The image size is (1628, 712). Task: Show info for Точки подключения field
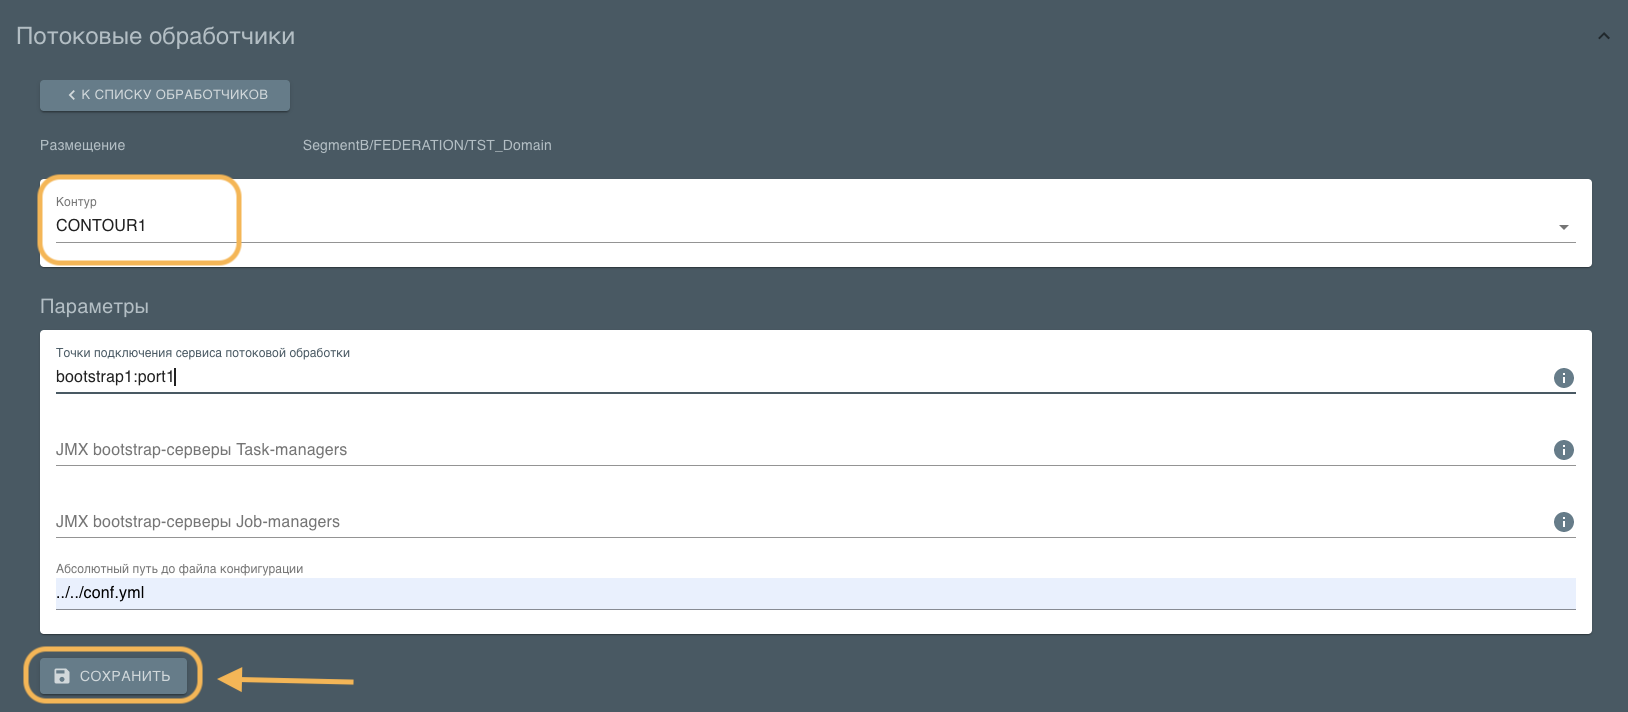point(1563,378)
